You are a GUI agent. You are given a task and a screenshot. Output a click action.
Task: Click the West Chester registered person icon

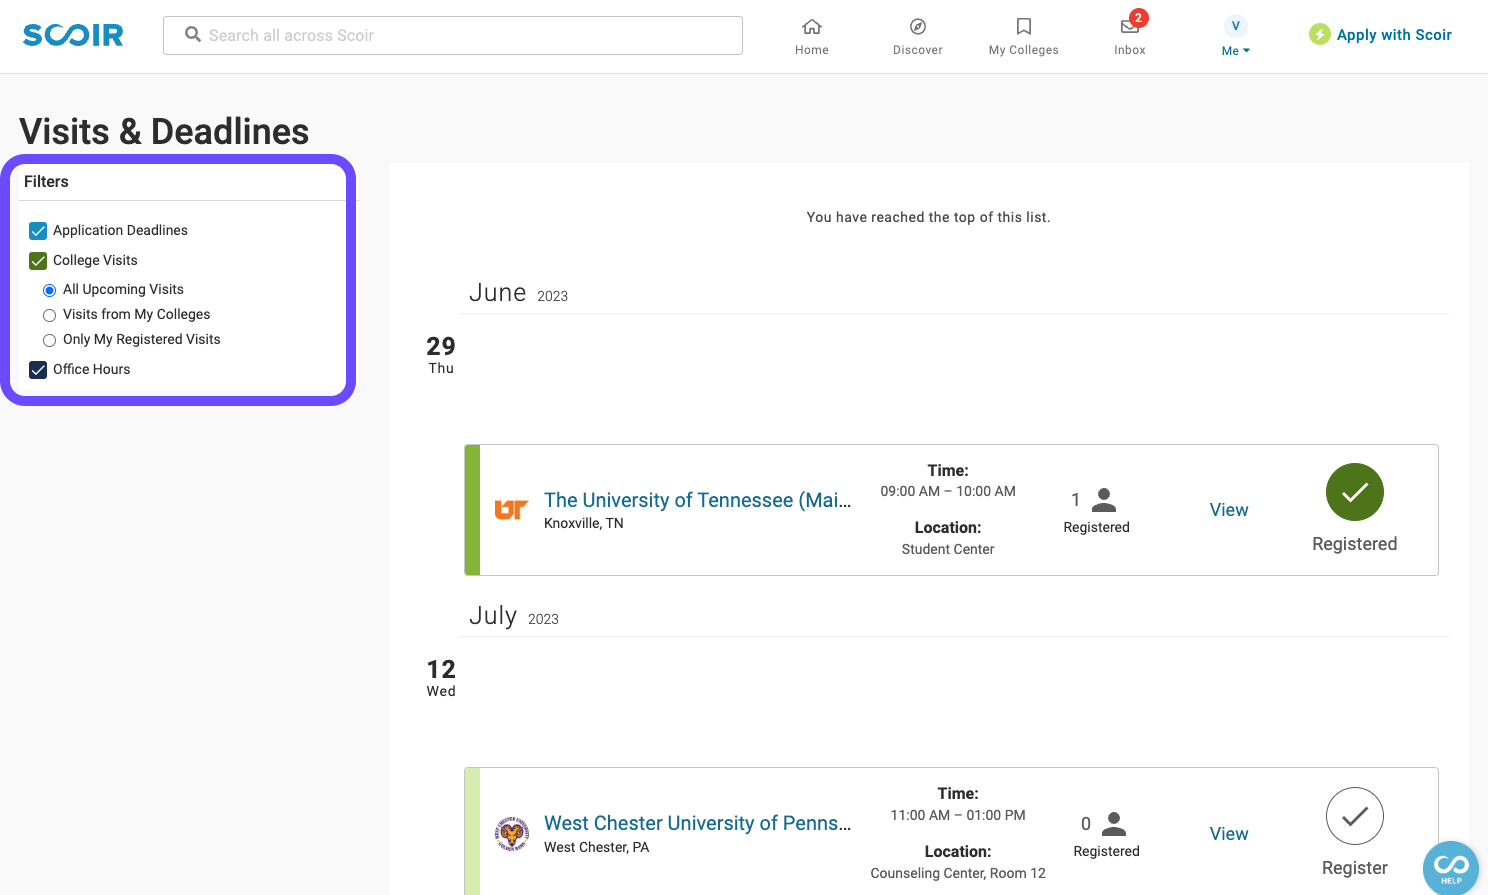coord(1114,824)
